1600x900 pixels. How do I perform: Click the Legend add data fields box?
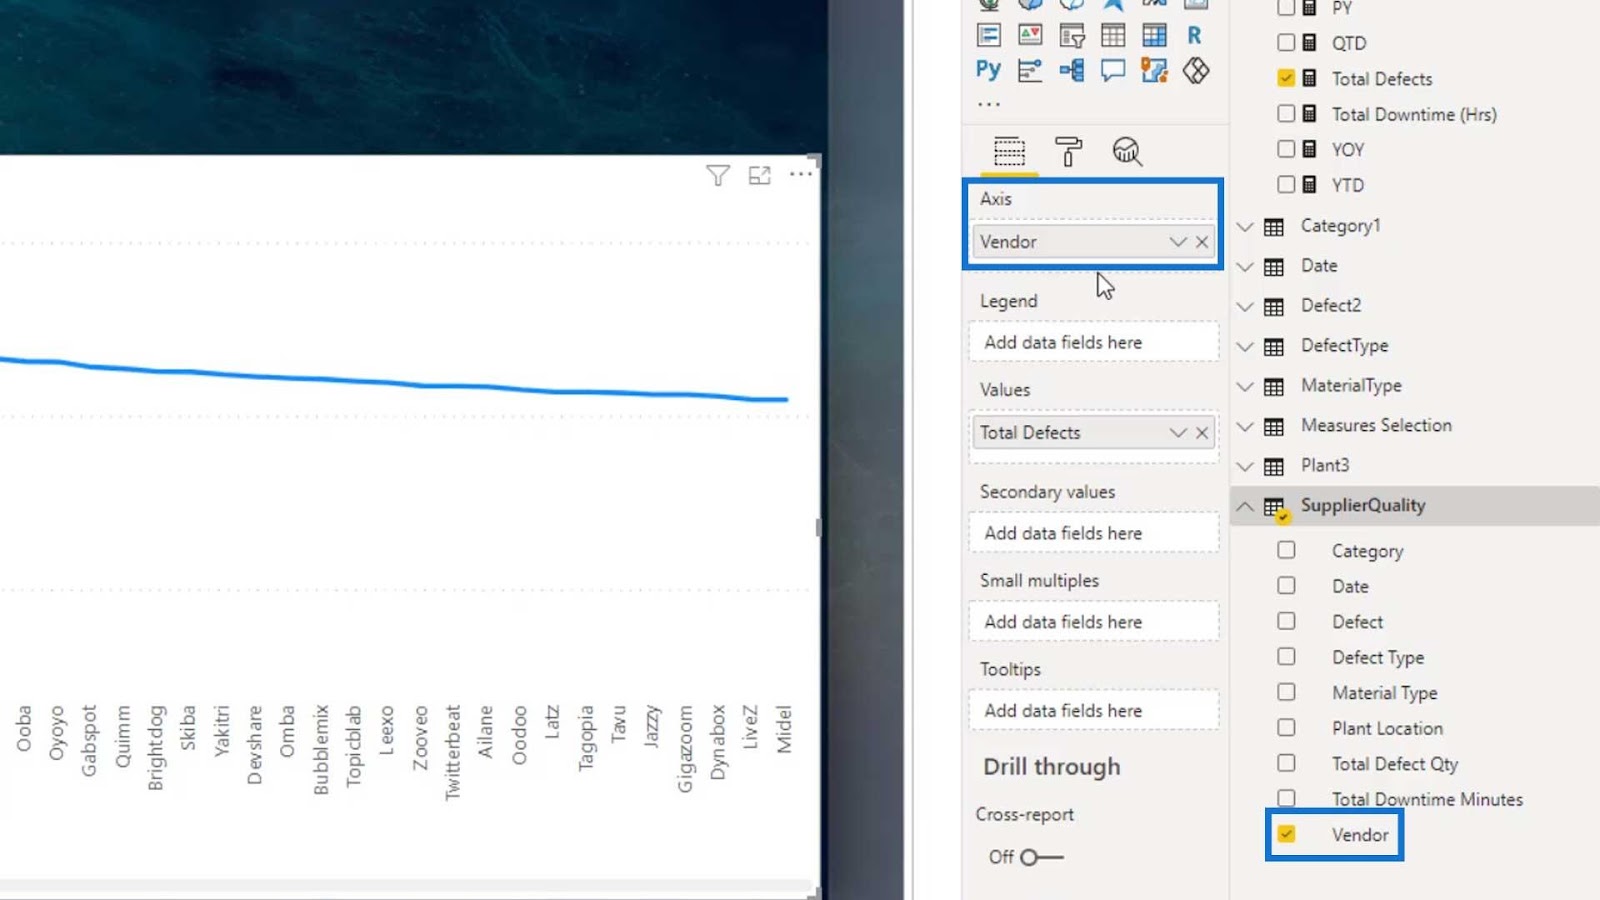click(1094, 342)
